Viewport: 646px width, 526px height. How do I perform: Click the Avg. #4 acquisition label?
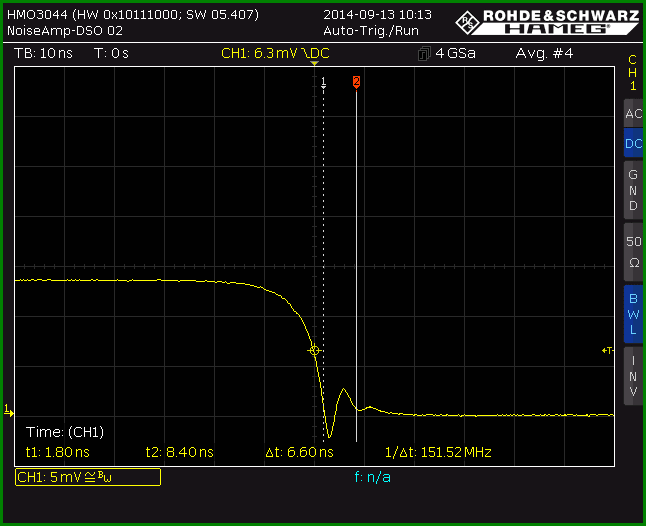pyautogui.click(x=544, y=53)
